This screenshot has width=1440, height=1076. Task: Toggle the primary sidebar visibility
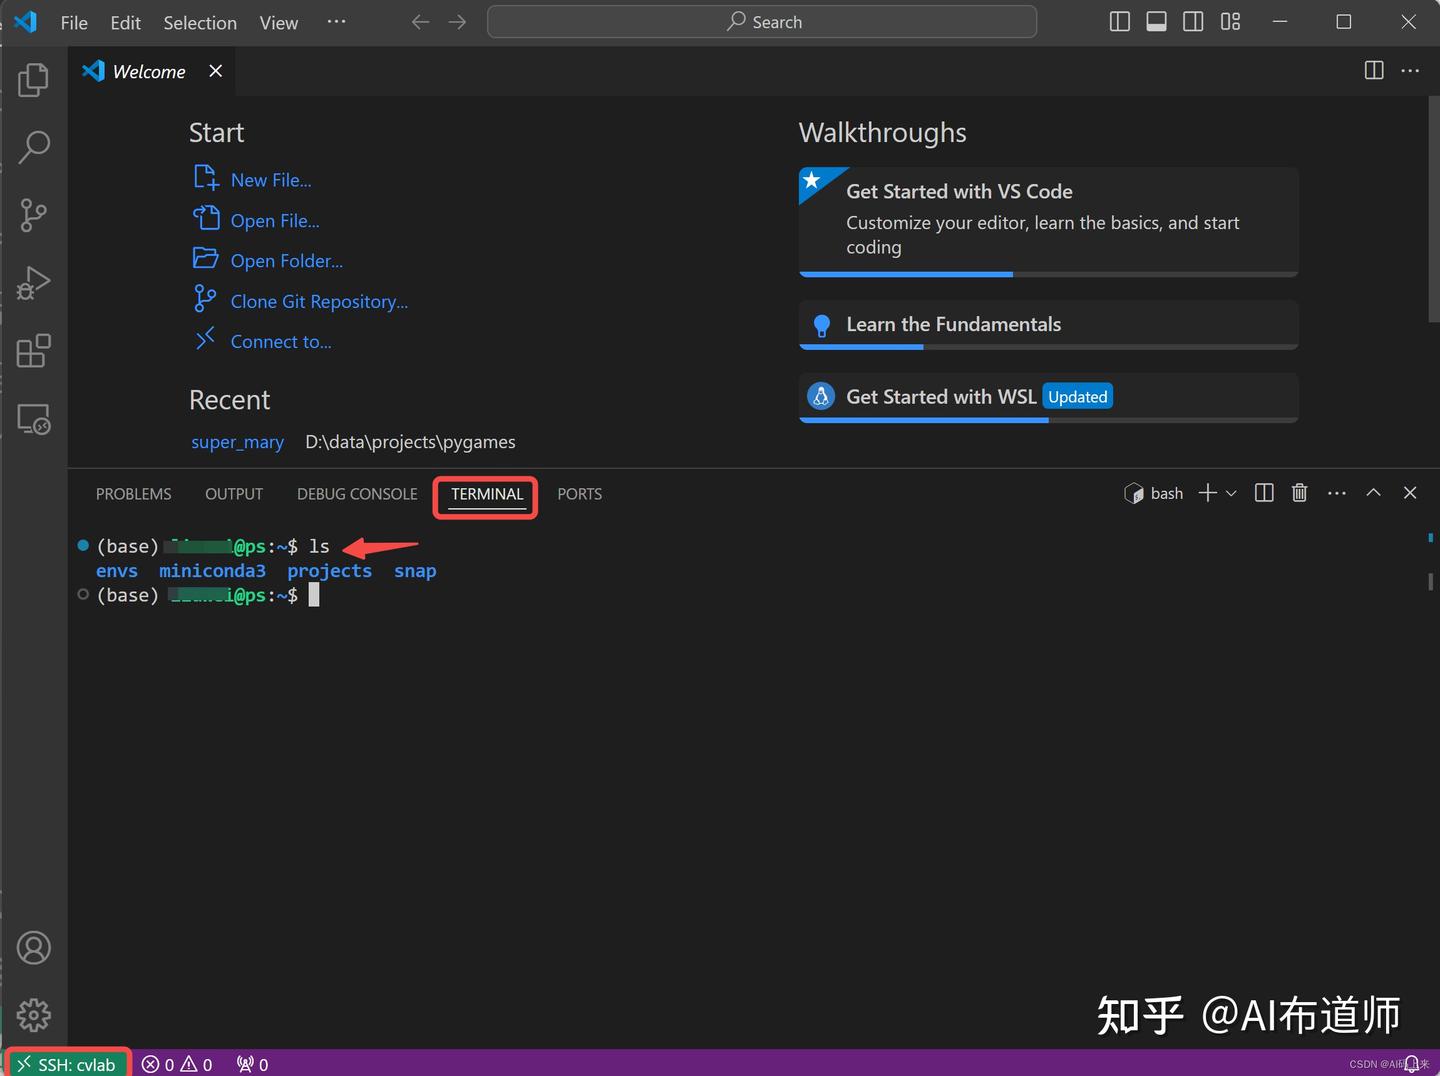point(1119,21)
